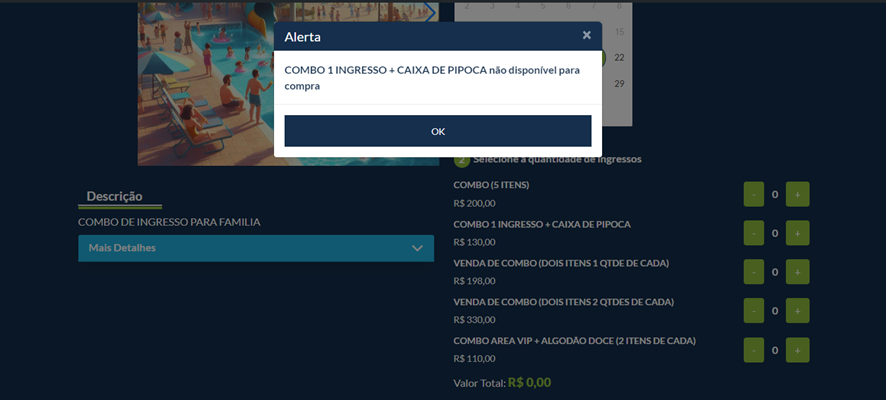Screen dimensions: 886x400
Task: Pick day 29 on the calendar
Action: [x=619, y=84]
